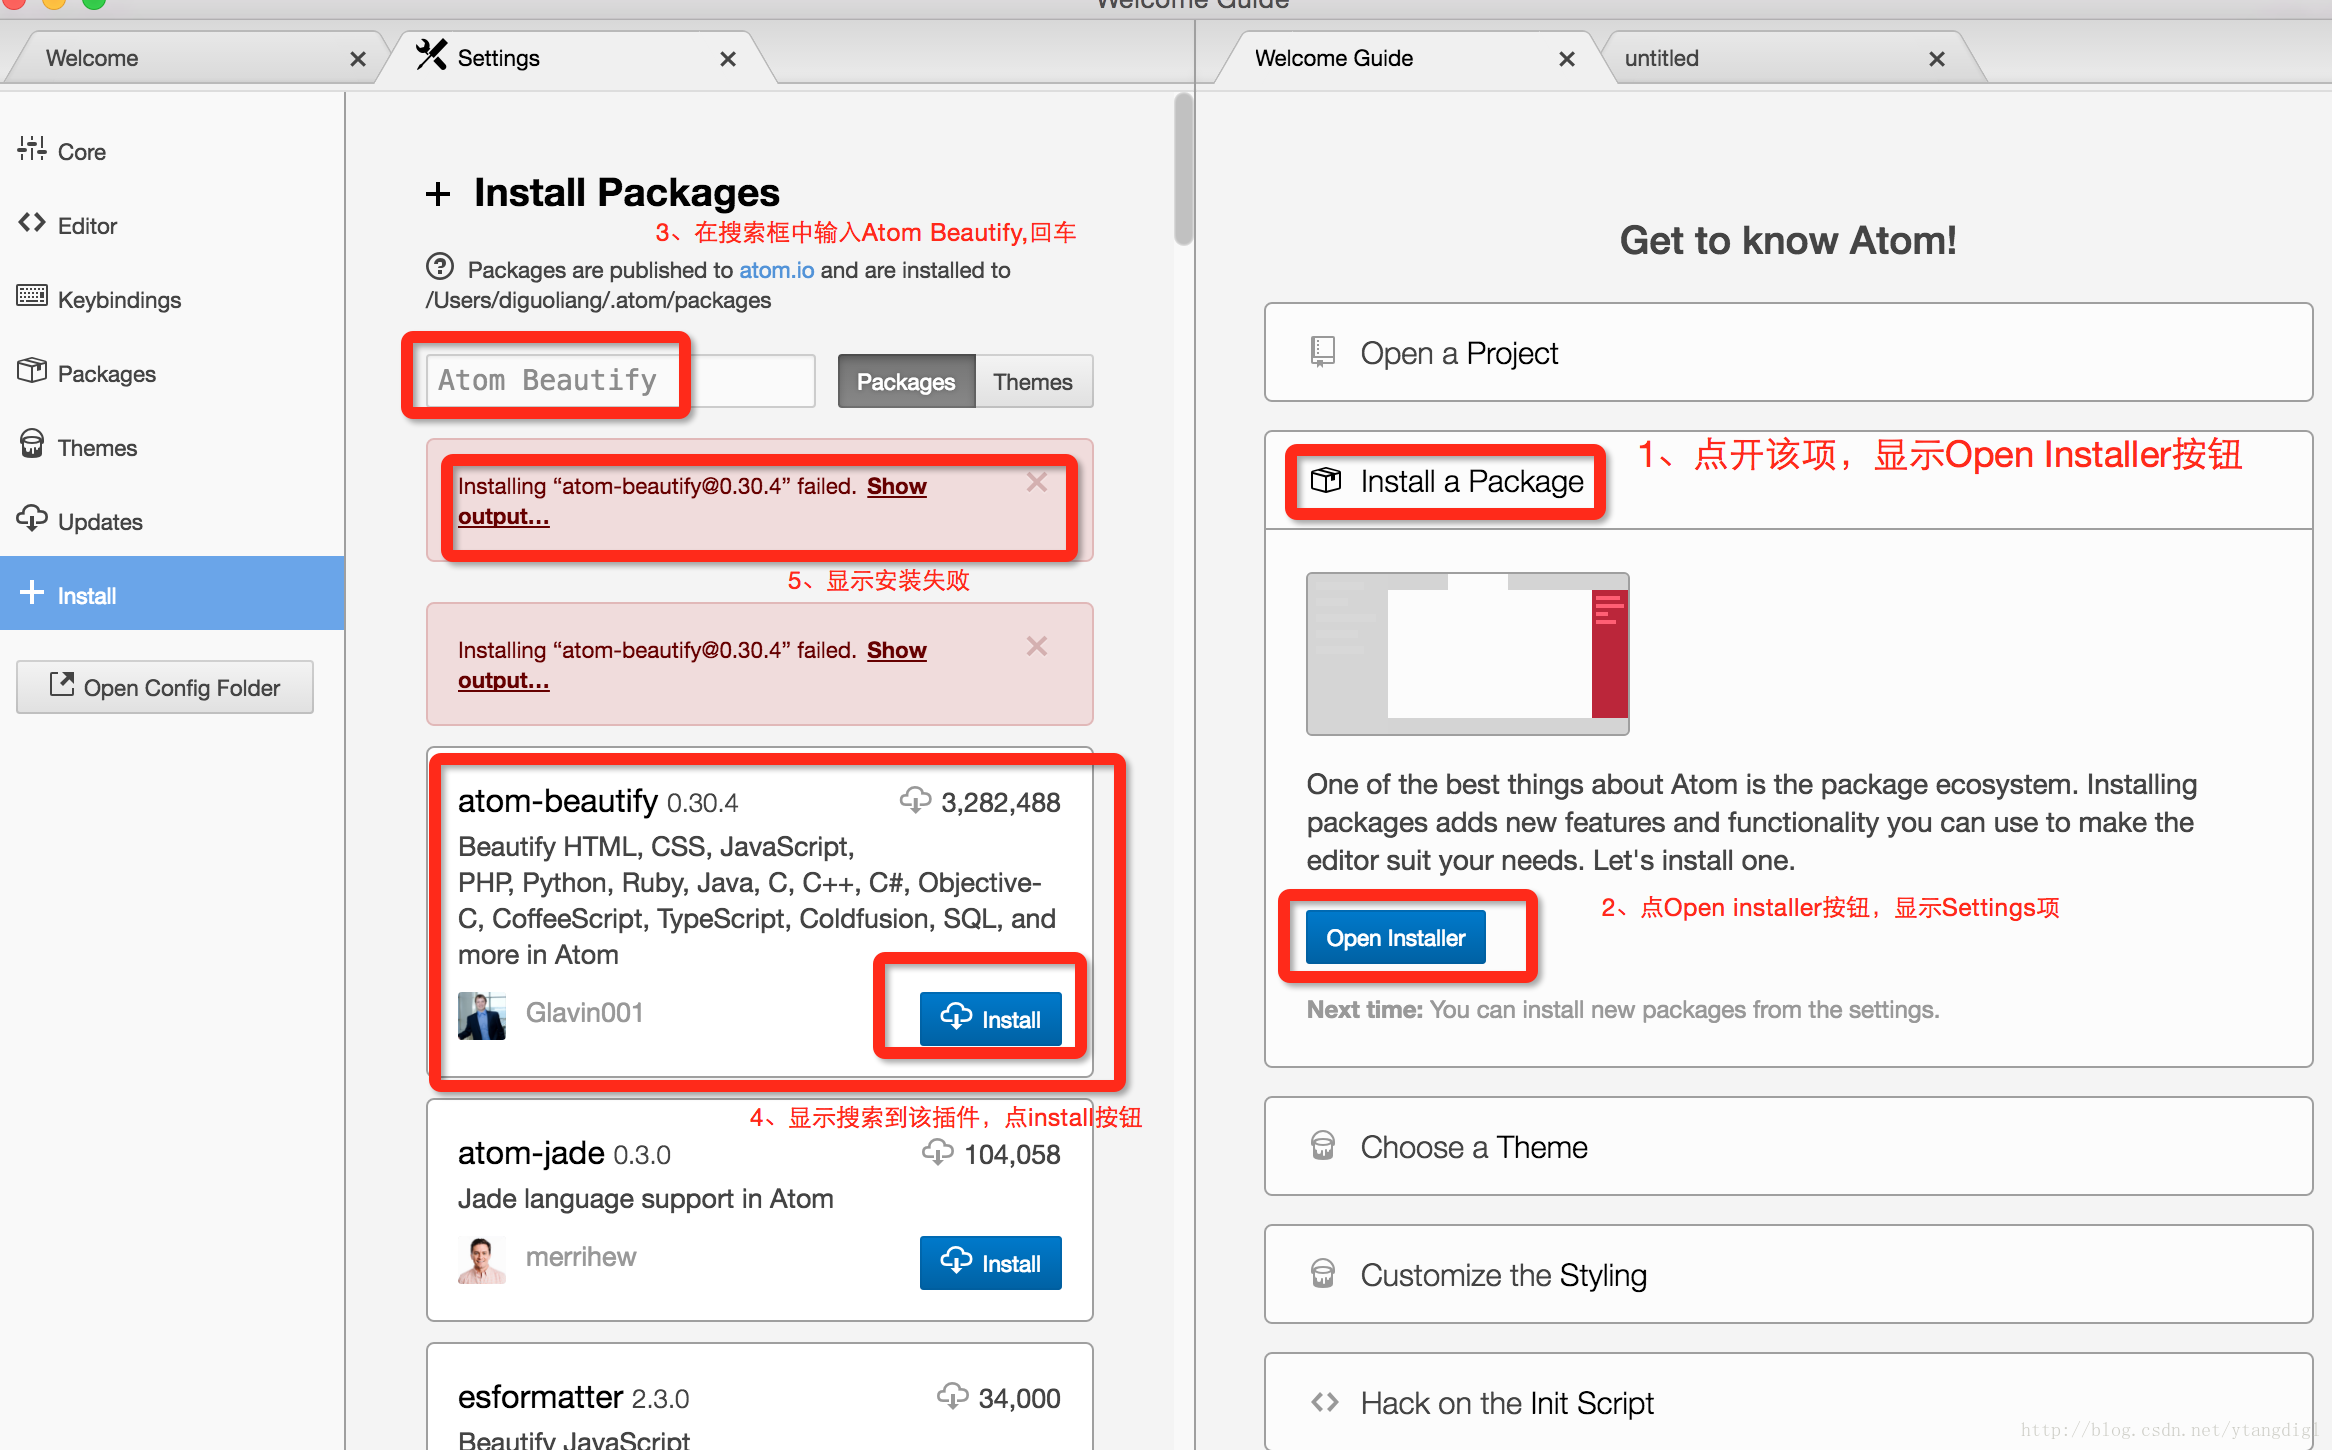
Task: Close the untitled tab
Action: [x=1937, y=59]
